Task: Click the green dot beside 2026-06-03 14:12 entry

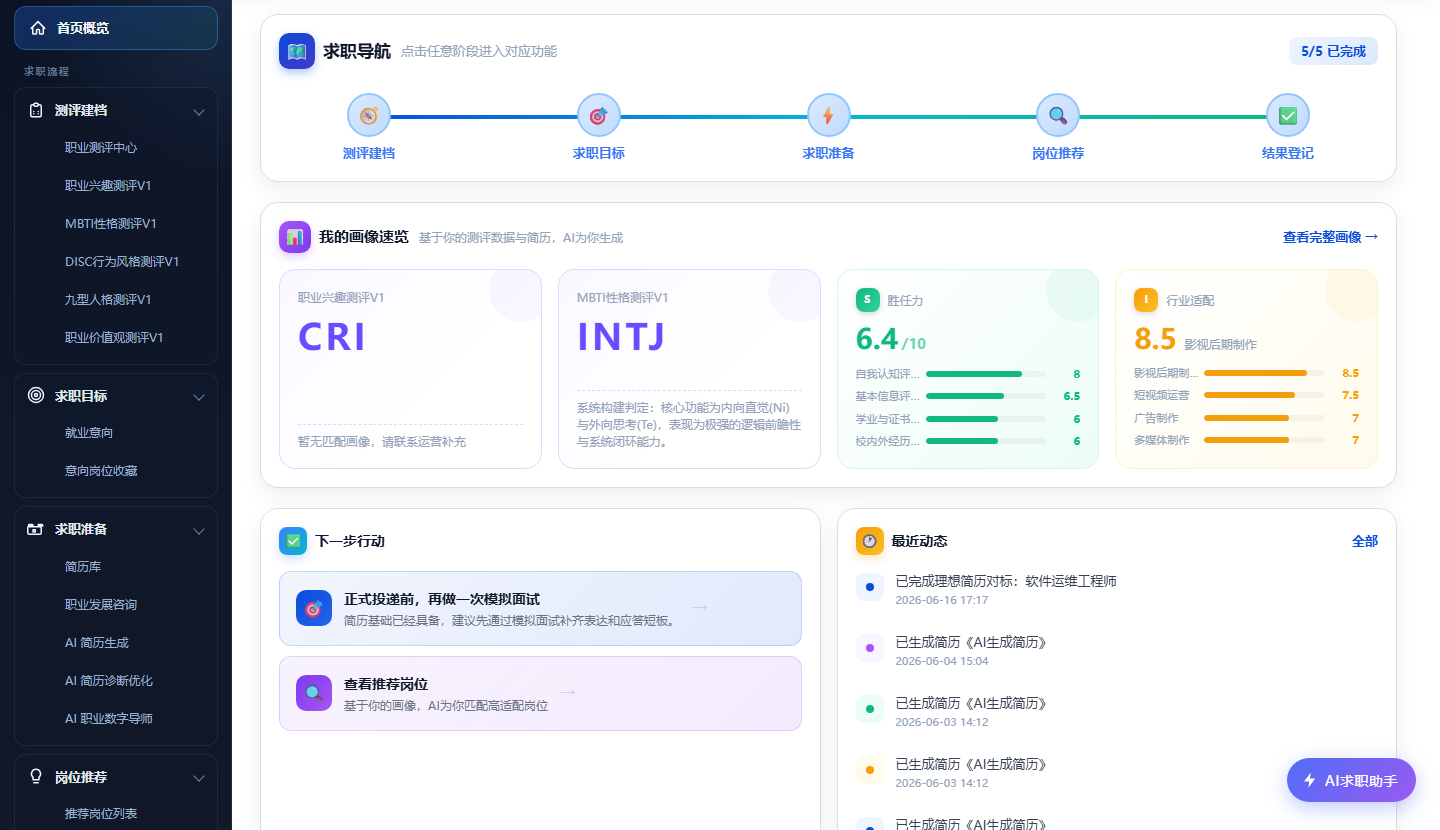Action: (x=870, y=709)
